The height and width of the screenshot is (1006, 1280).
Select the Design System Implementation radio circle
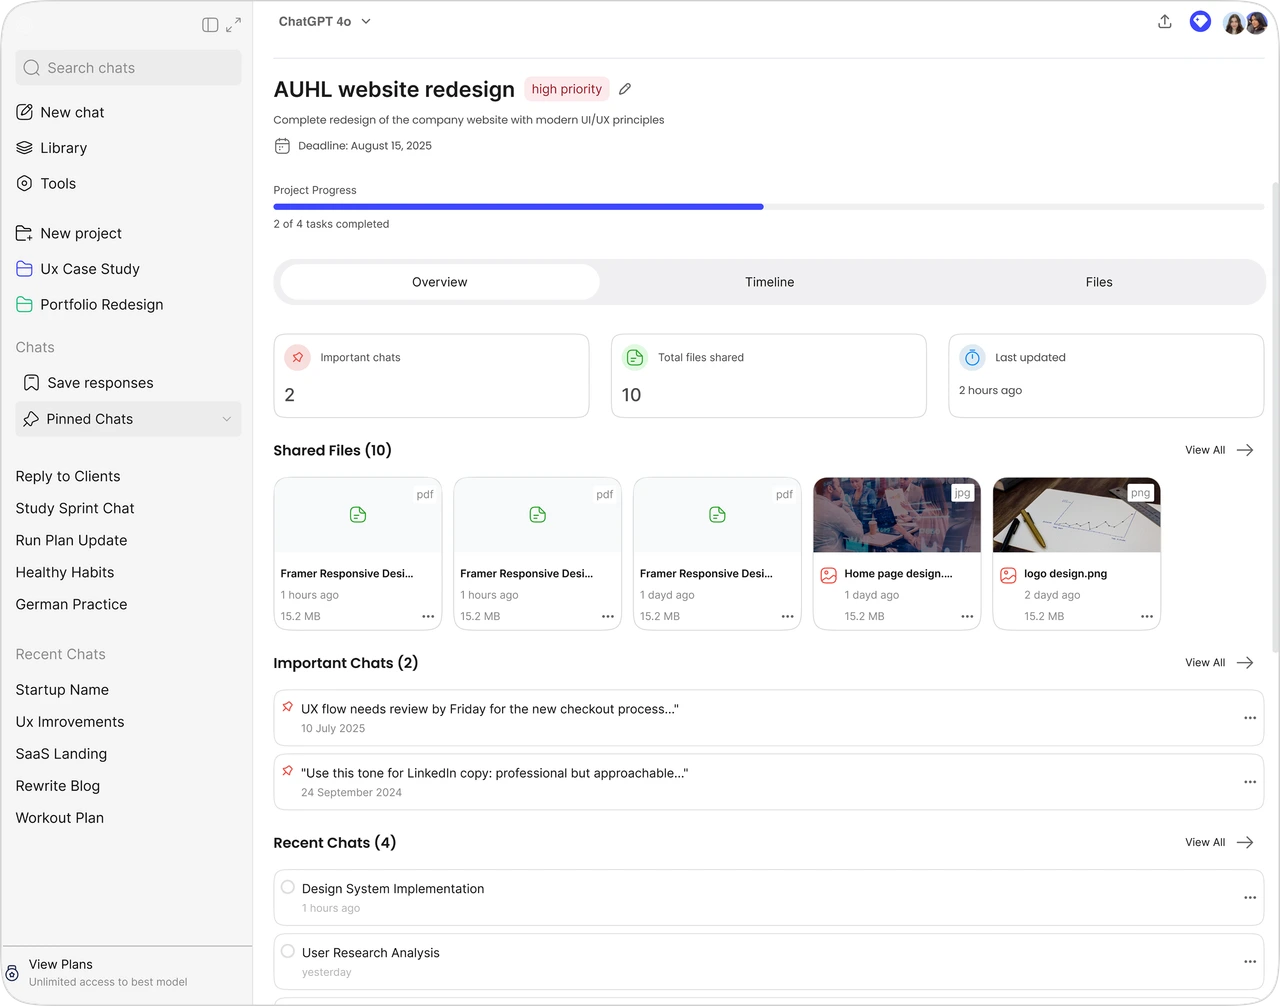coord(287,887)
